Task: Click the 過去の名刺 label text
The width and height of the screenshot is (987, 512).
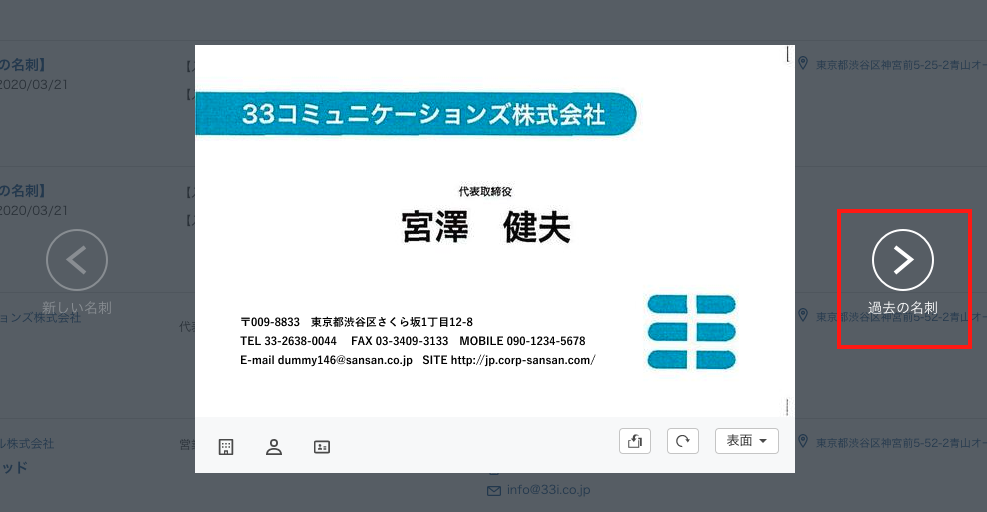Action: tap(903, 307)
